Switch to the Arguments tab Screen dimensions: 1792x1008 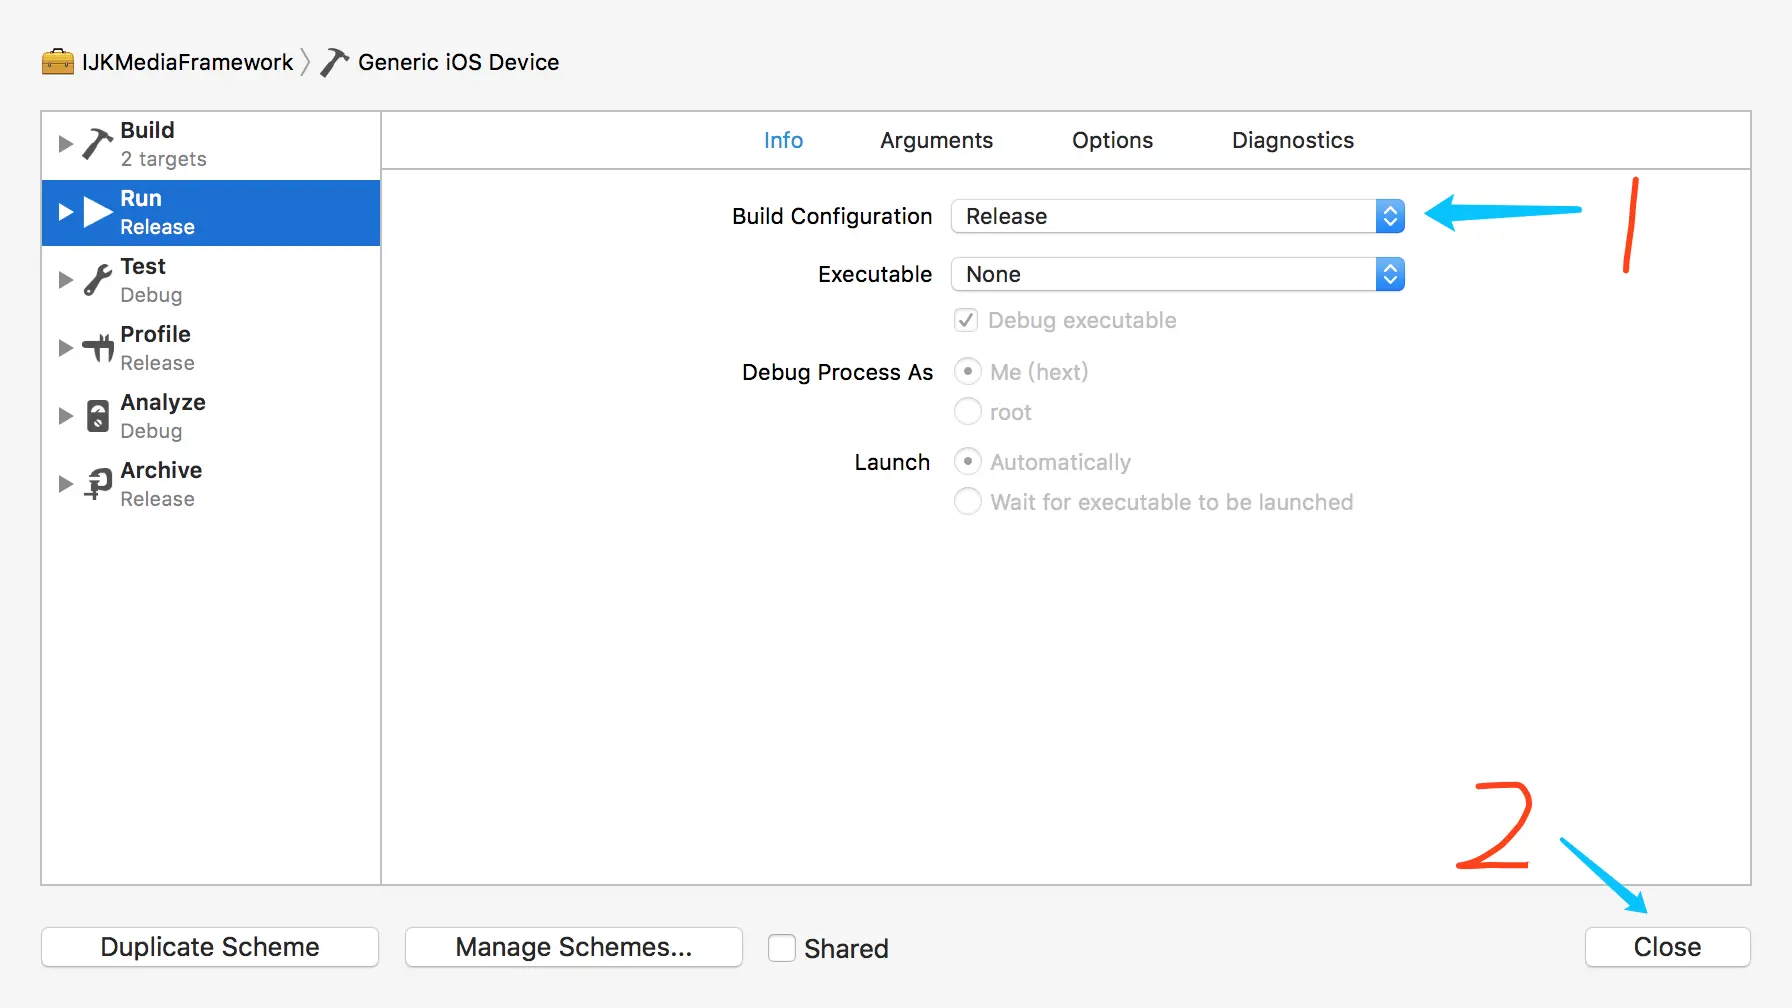(x=936, y=140)
